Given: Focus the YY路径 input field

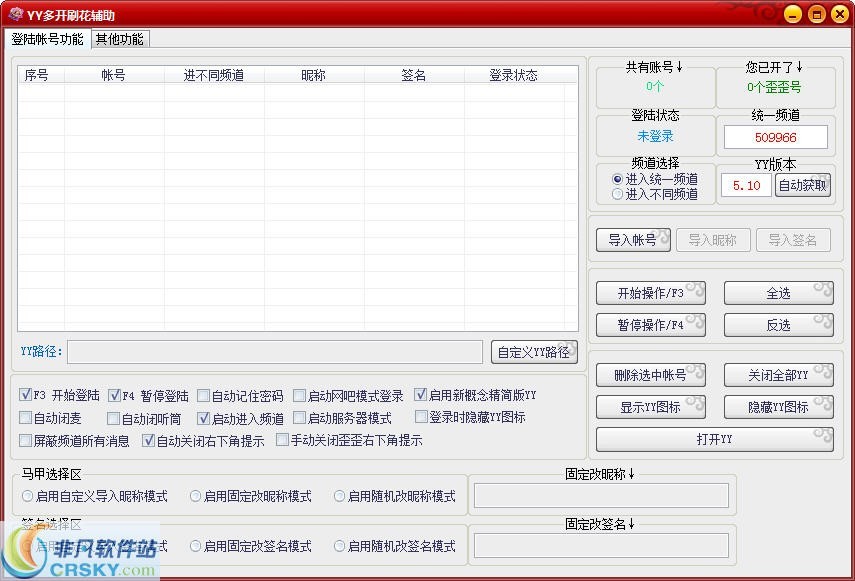Looking at the screenshot, I should [275, 352].
